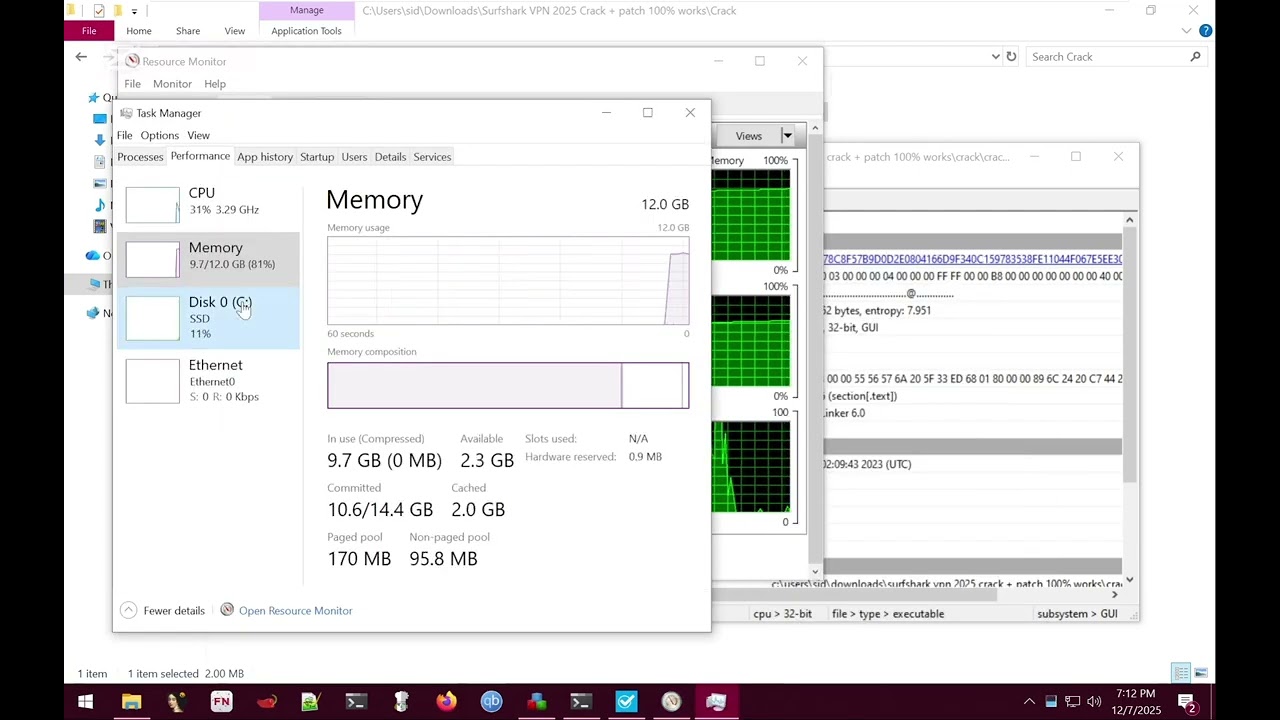Open the Customize Quick Access Toolbar dropdown
Image resolution: width=1280 pixels, height=720 pixels.
[x=134, y=11]
